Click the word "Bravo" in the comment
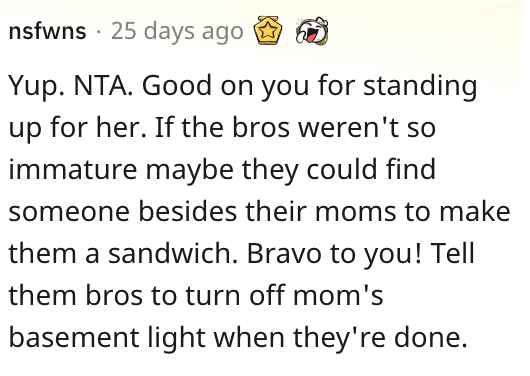 pos(284,254)
